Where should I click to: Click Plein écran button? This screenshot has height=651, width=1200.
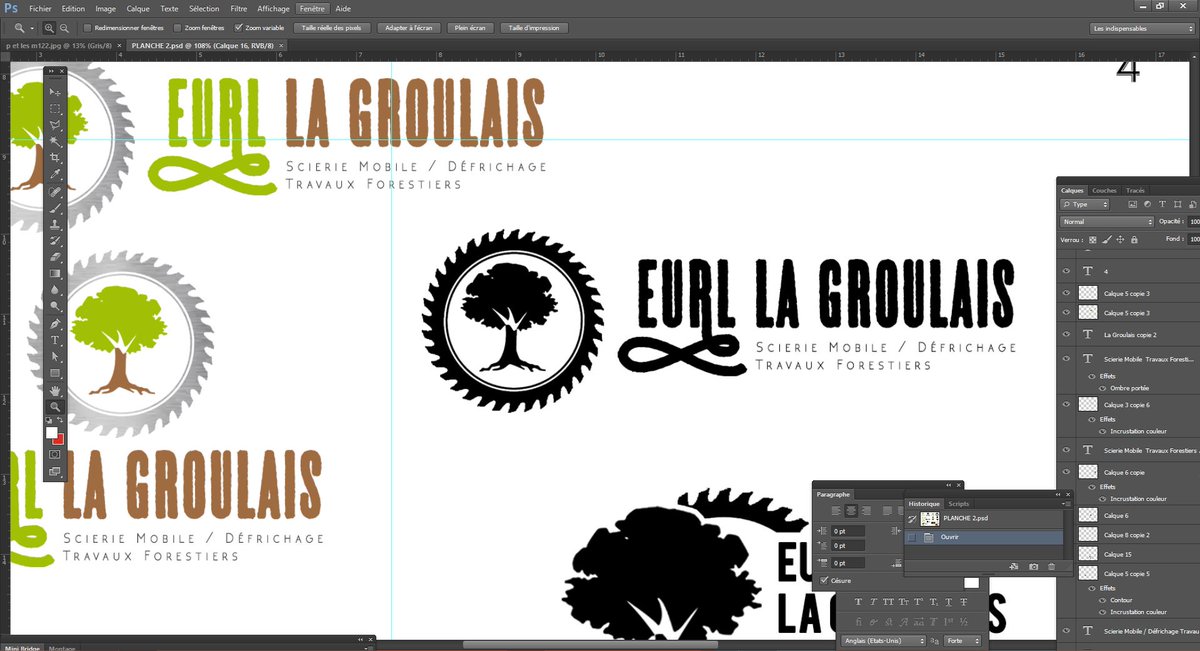pyautogui.click(x=469, y=28)
